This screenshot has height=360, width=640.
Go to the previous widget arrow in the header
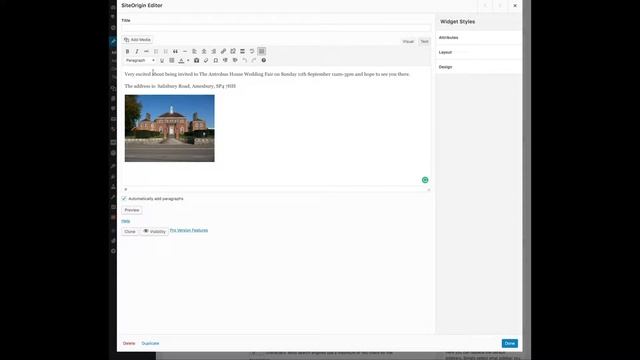coord(485,6)
